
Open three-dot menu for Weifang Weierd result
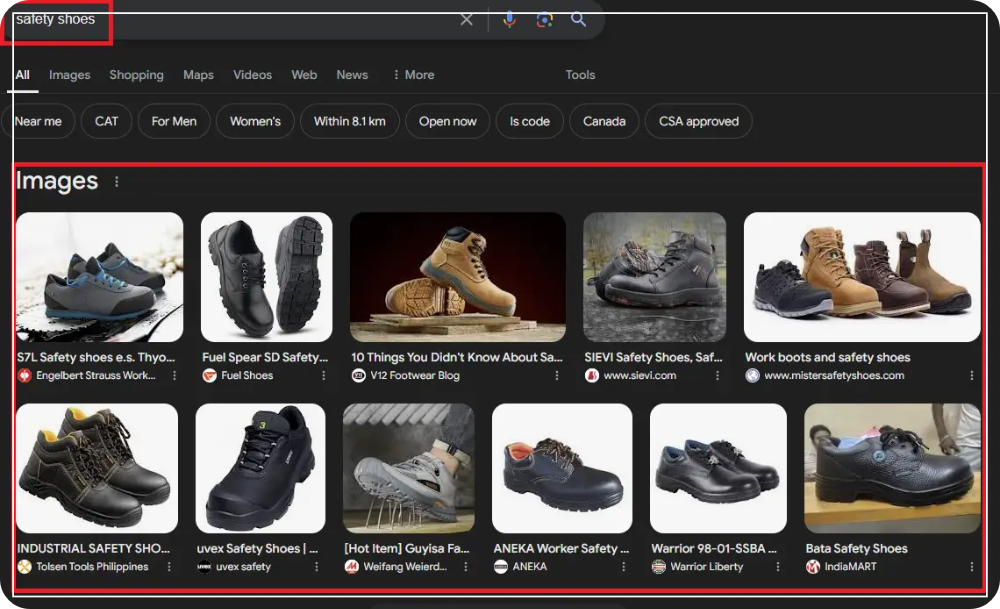pos(466,566)
